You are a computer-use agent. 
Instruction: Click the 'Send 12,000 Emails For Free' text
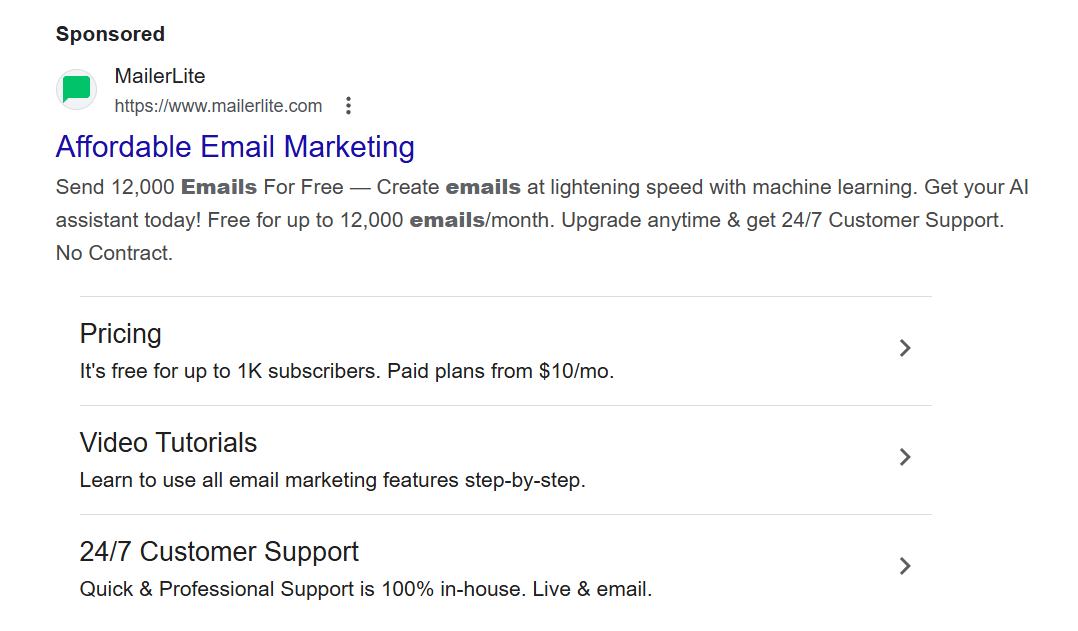point(199,187)
